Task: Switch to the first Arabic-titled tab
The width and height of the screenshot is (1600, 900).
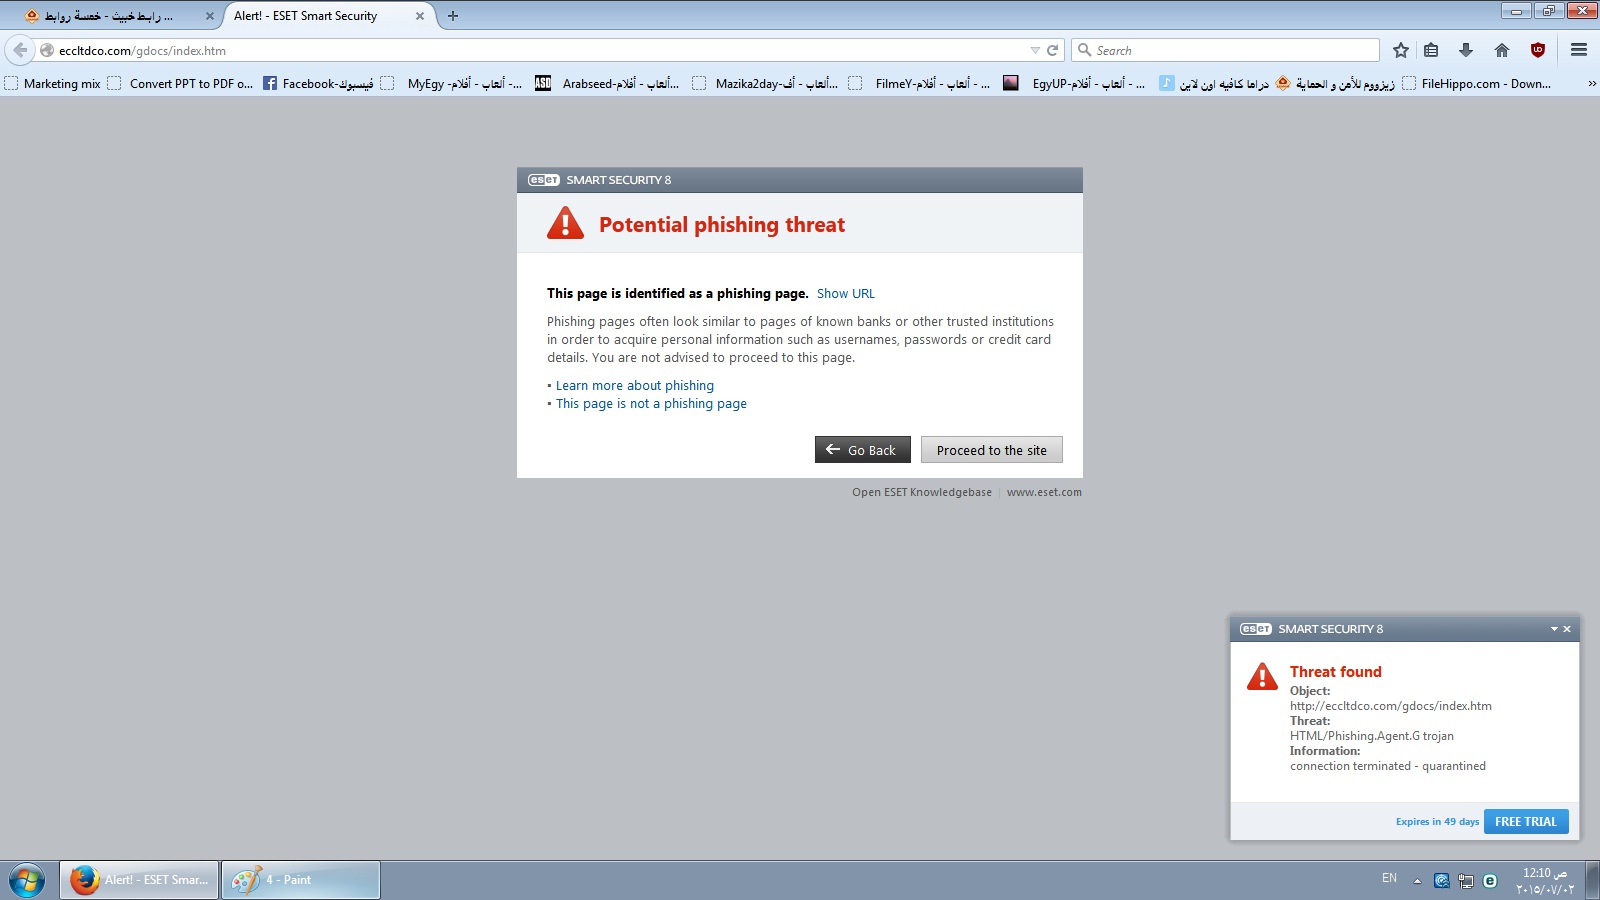Action: click(x=110, y=16)
